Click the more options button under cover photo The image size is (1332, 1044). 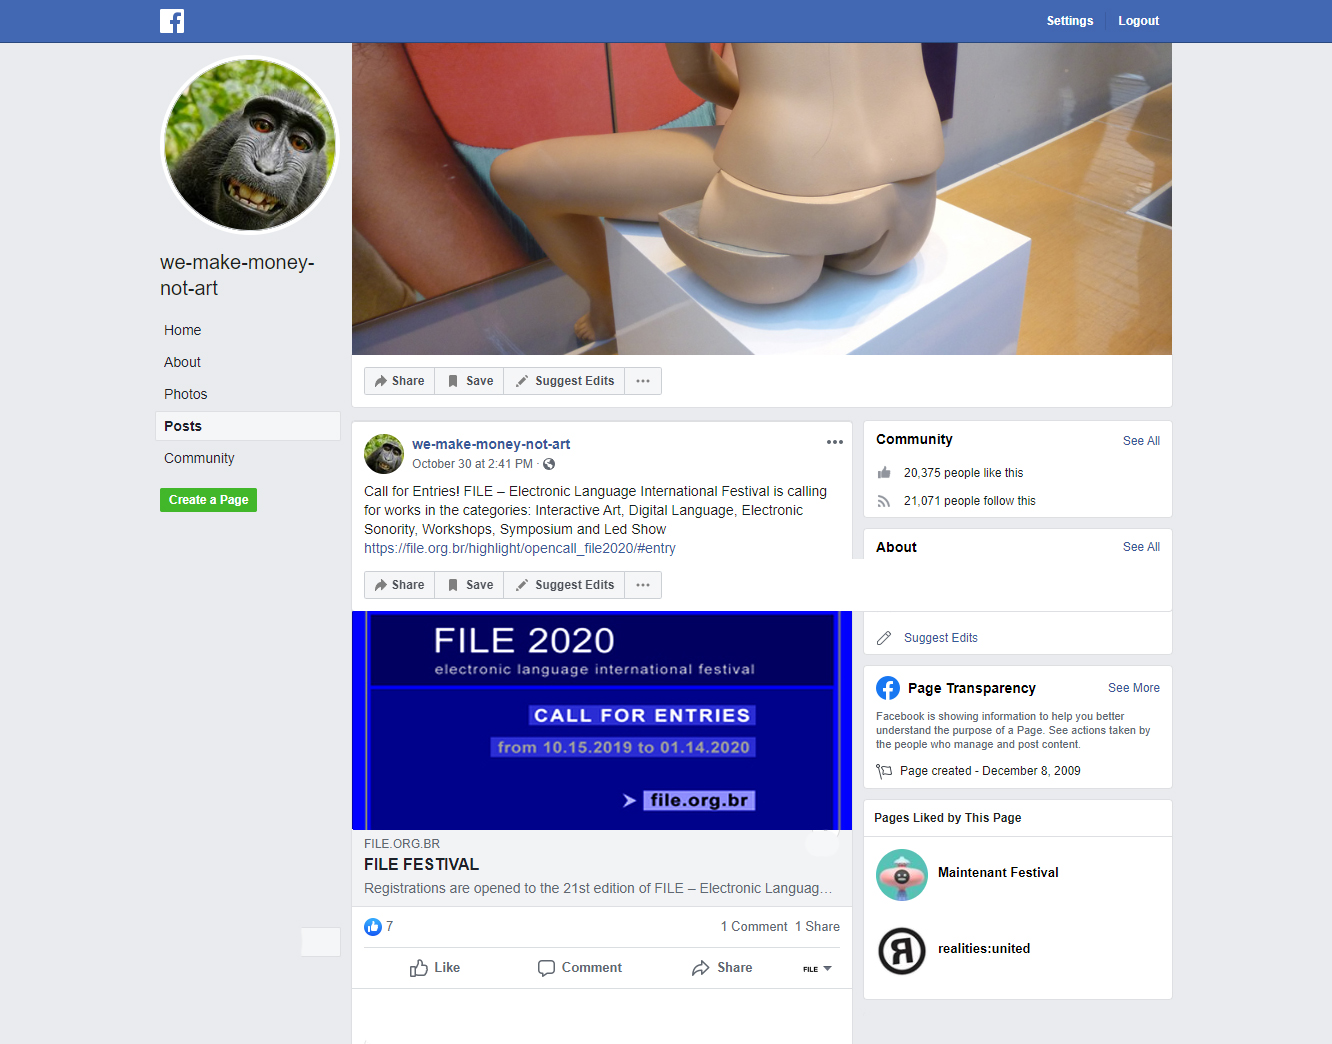tap(643, 381)
